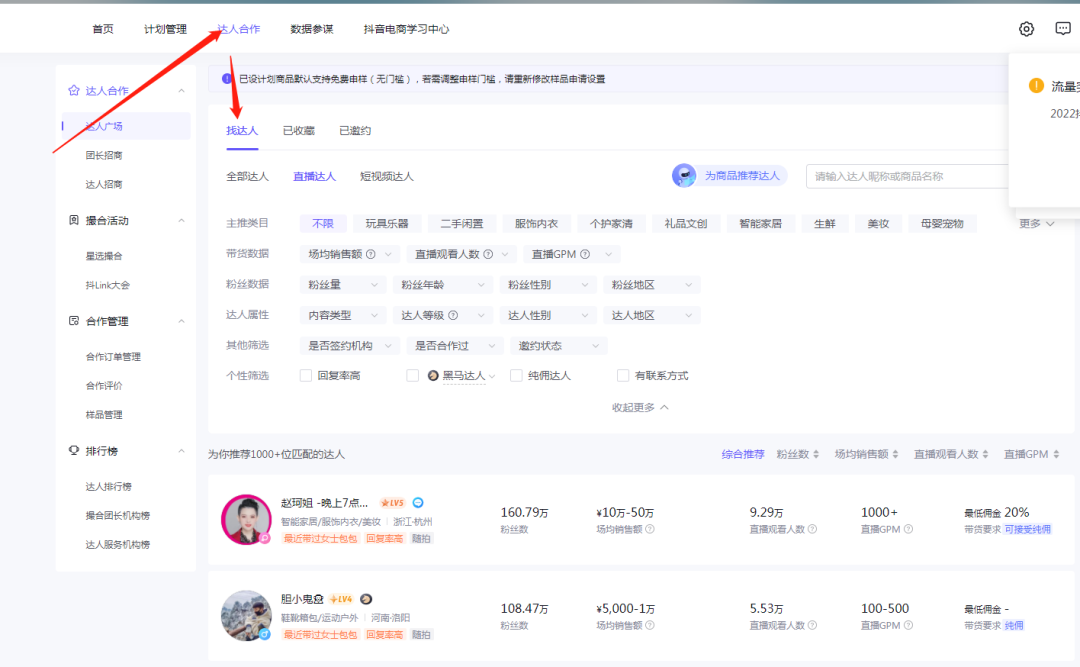Image resolution: width=1080 pixels, height=667 pixels.
Task: Click the 为商品推荐达人 button
Action: (729, 176)
